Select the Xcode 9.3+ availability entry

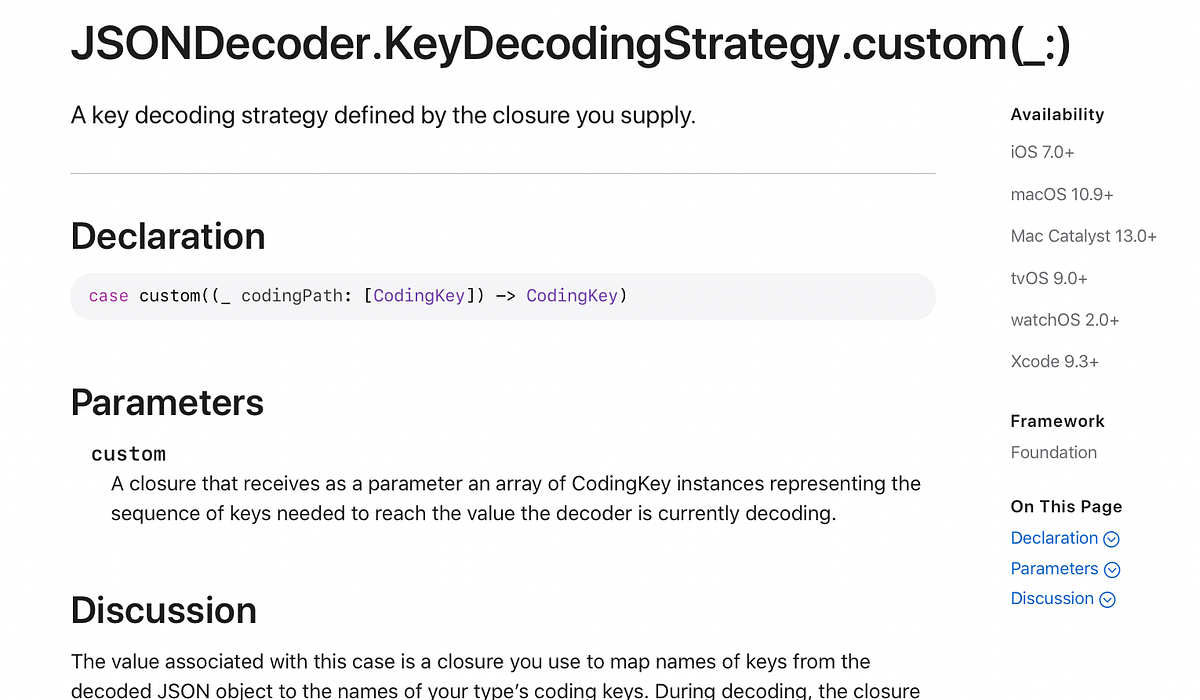1054,361
